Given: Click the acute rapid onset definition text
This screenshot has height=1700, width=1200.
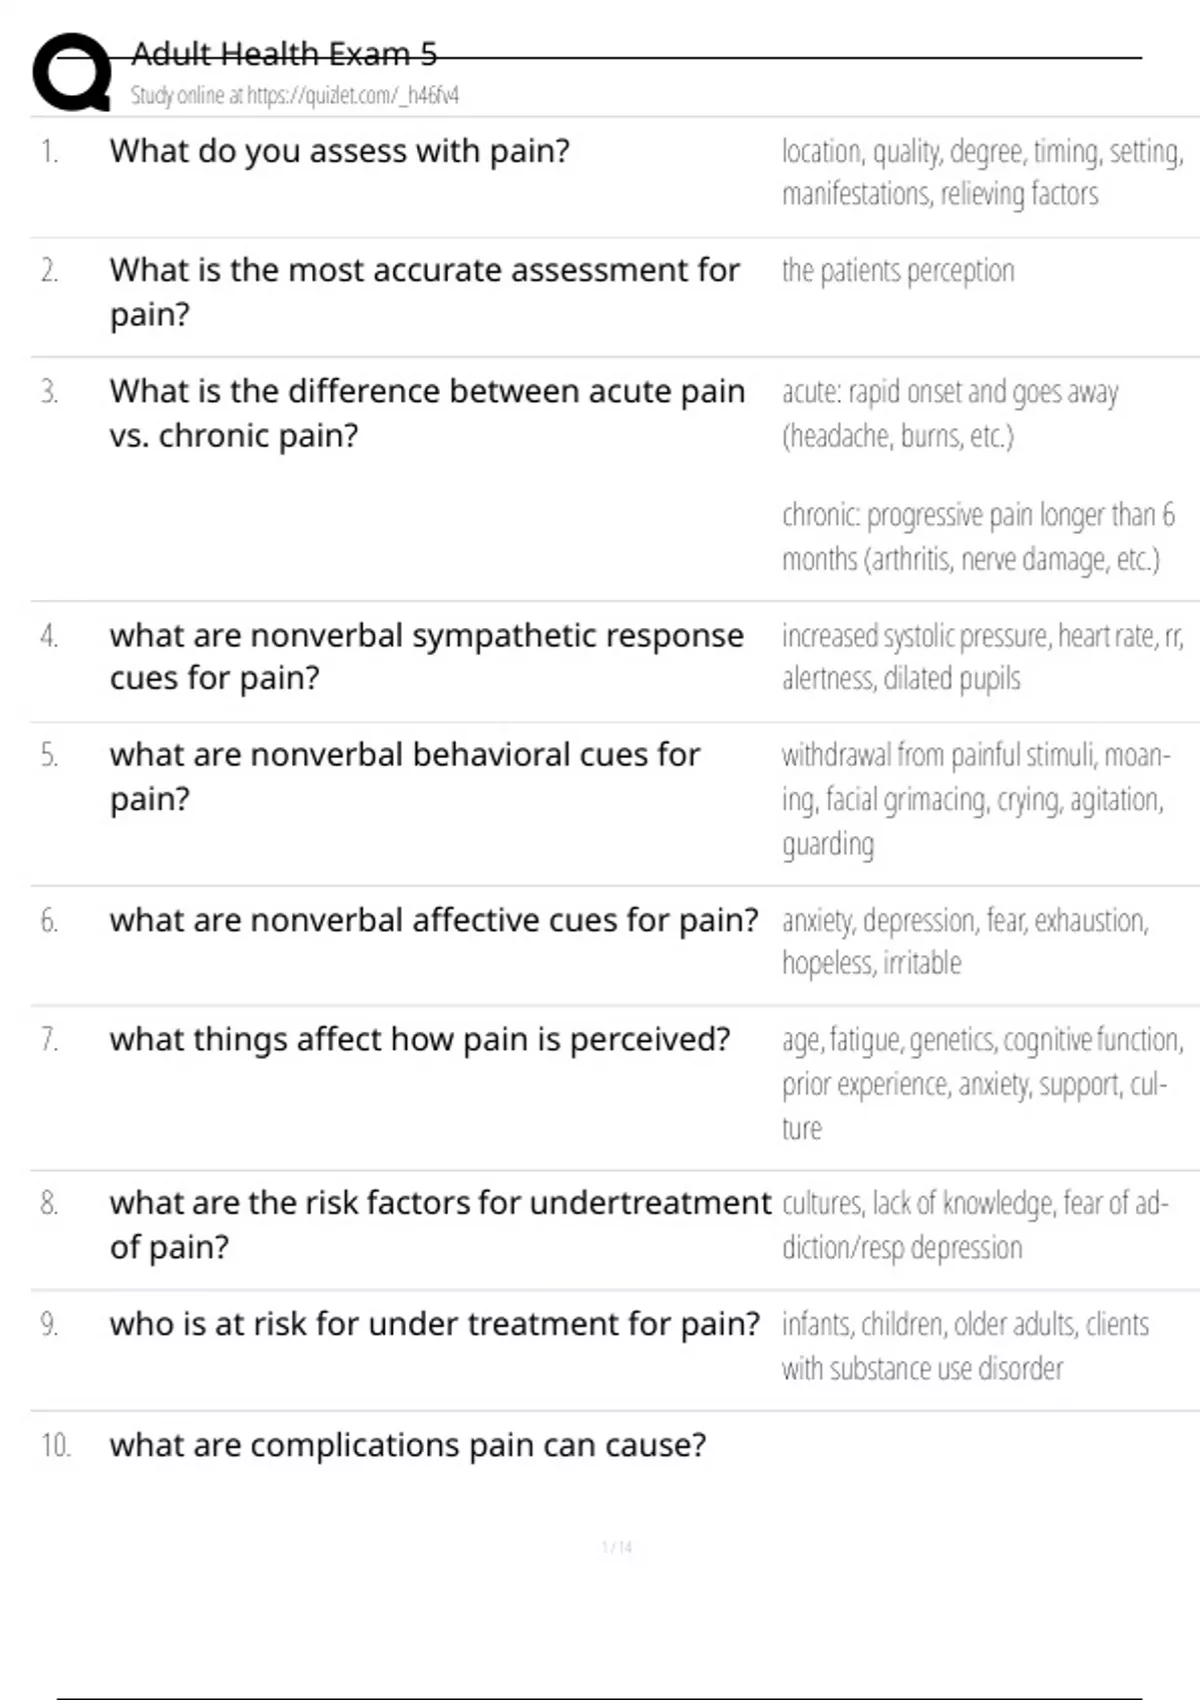Looking at the screenshot, I should (x=949, y=413).
